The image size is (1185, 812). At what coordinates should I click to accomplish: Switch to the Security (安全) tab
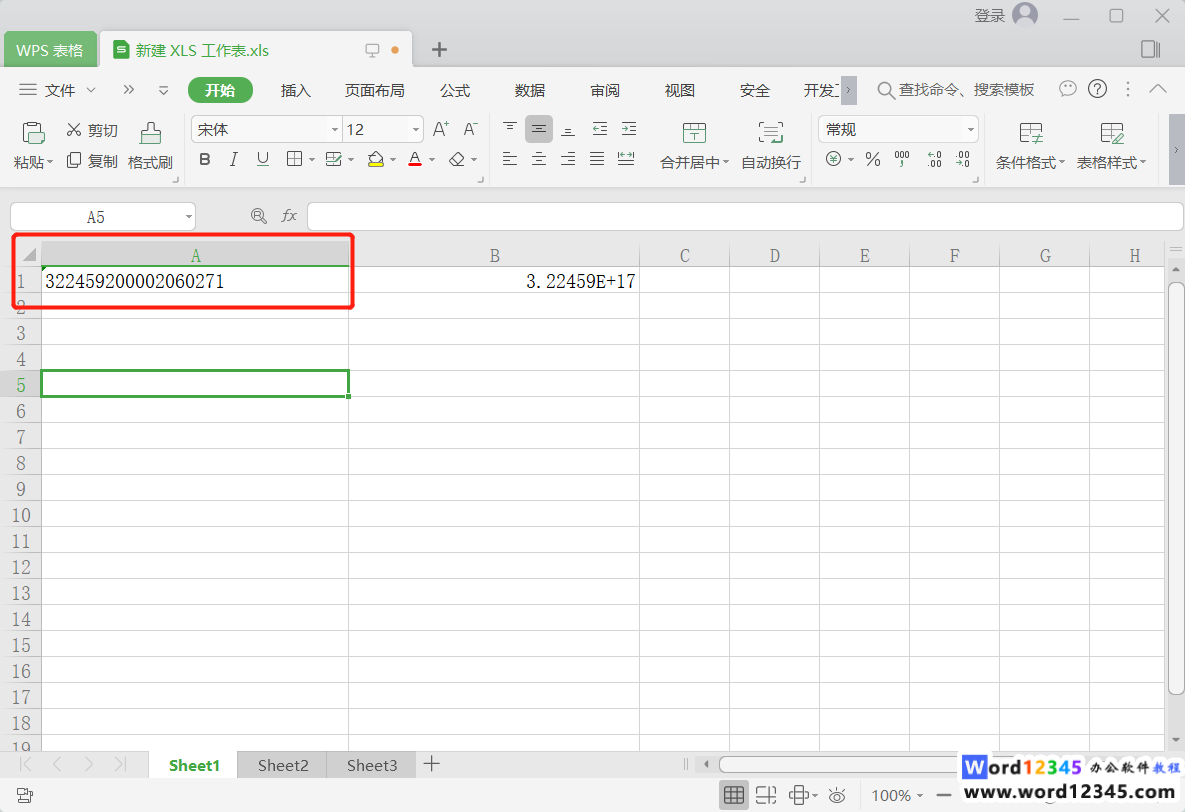[754, 91]
